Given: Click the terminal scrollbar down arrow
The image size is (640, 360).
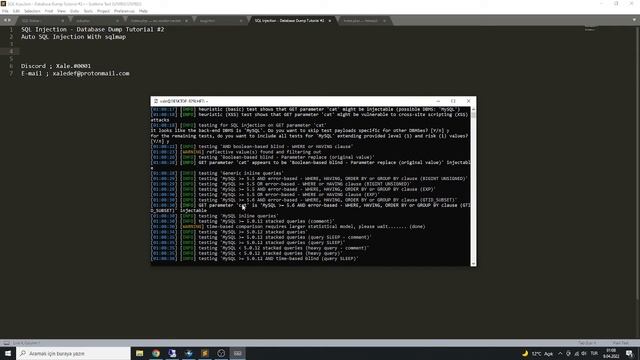Looking at the screenshot, I should (473, 264).
